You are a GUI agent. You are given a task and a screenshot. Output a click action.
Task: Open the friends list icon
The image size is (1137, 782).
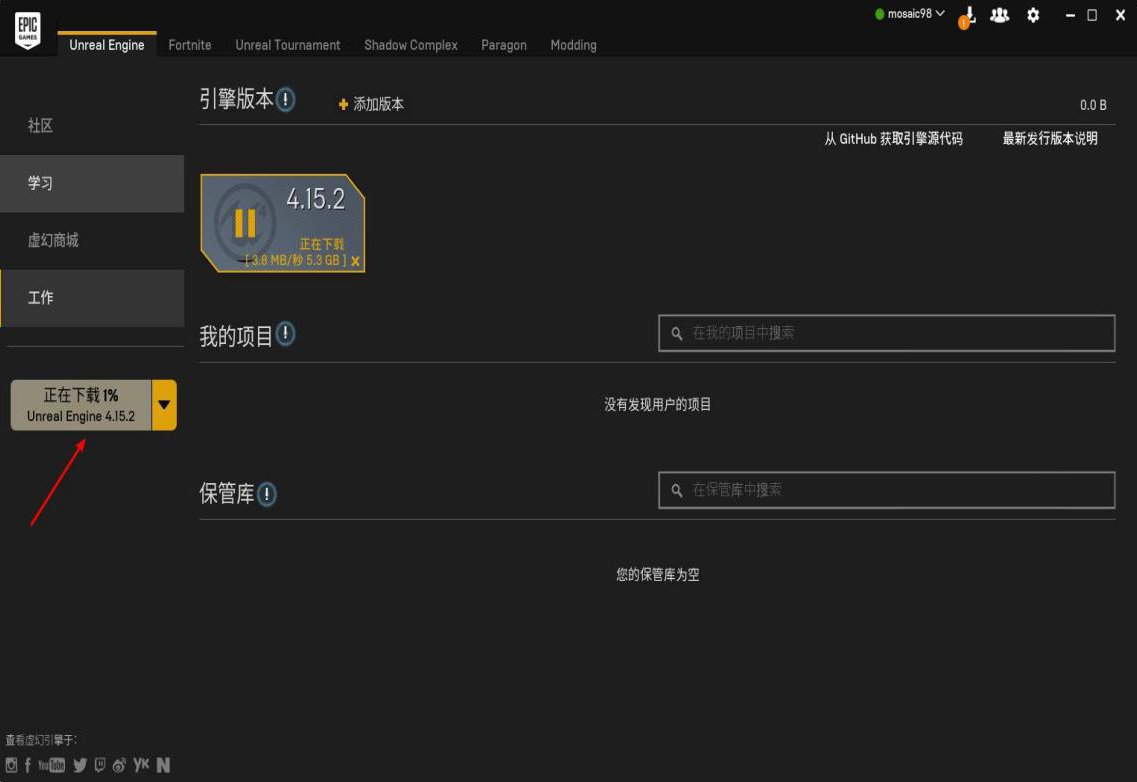(999, 15)
